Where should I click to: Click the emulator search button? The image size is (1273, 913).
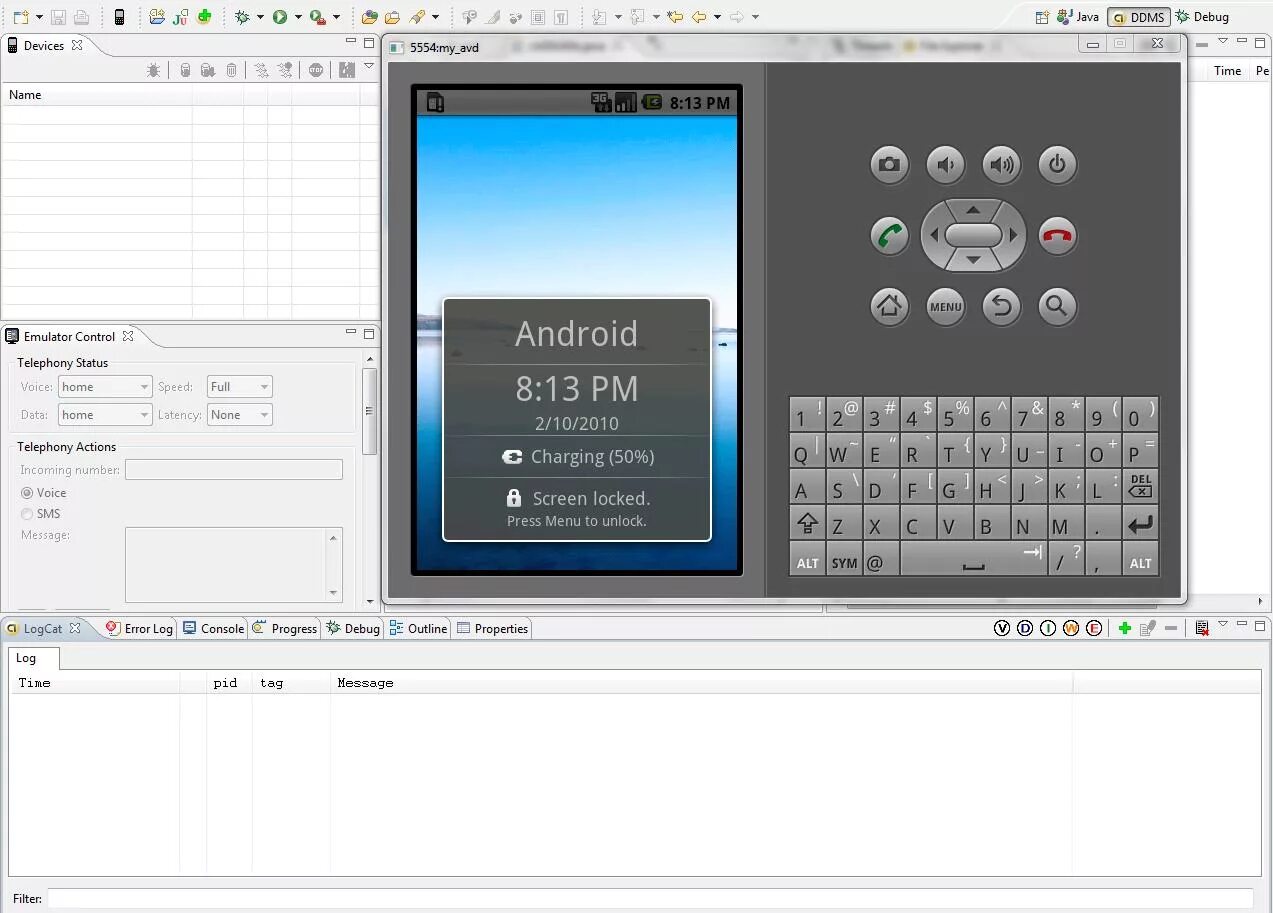click(1057, 306)
